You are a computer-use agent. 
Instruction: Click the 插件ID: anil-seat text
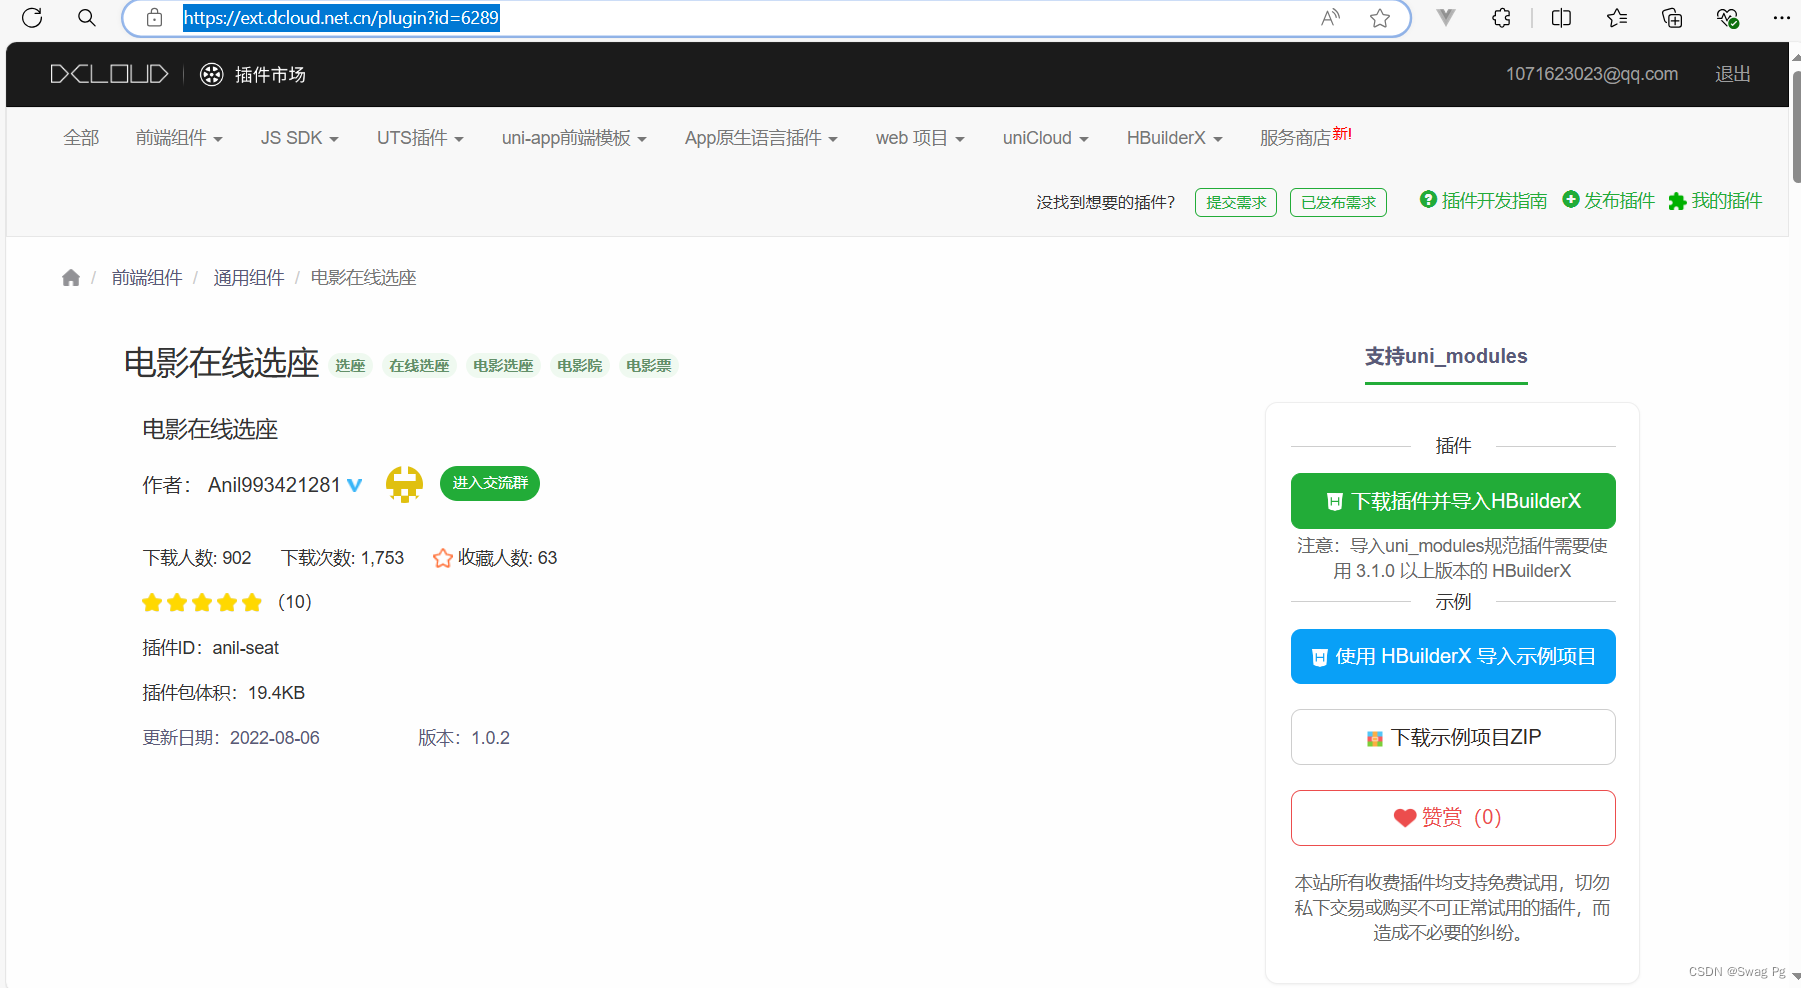211,648
